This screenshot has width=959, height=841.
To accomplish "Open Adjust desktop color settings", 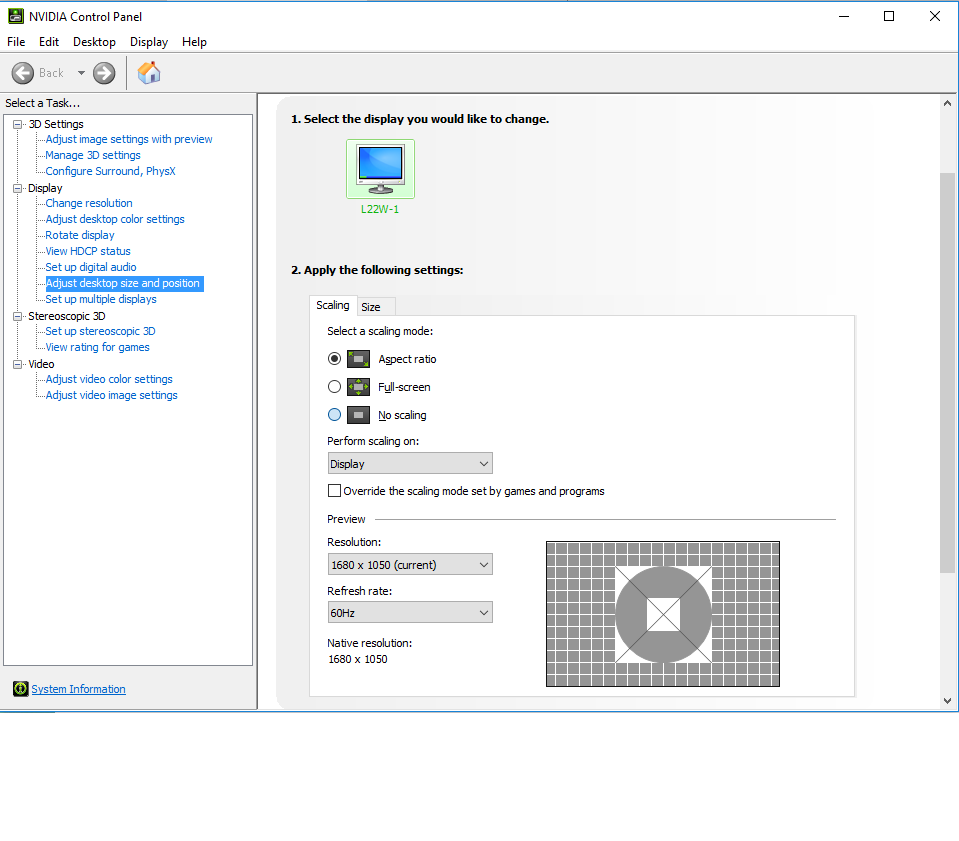I will click(x=115, y=219).
